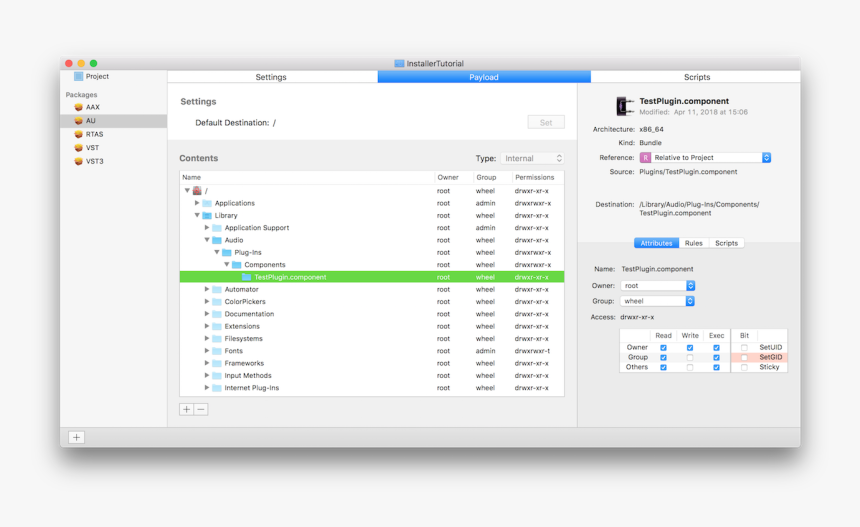Toggle Group Read permission checkbox
860x527 pixels.
[663, 358]
